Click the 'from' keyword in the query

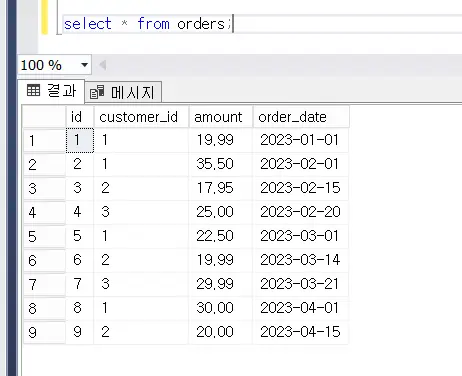pyautogui.click(x=154, y=24)
